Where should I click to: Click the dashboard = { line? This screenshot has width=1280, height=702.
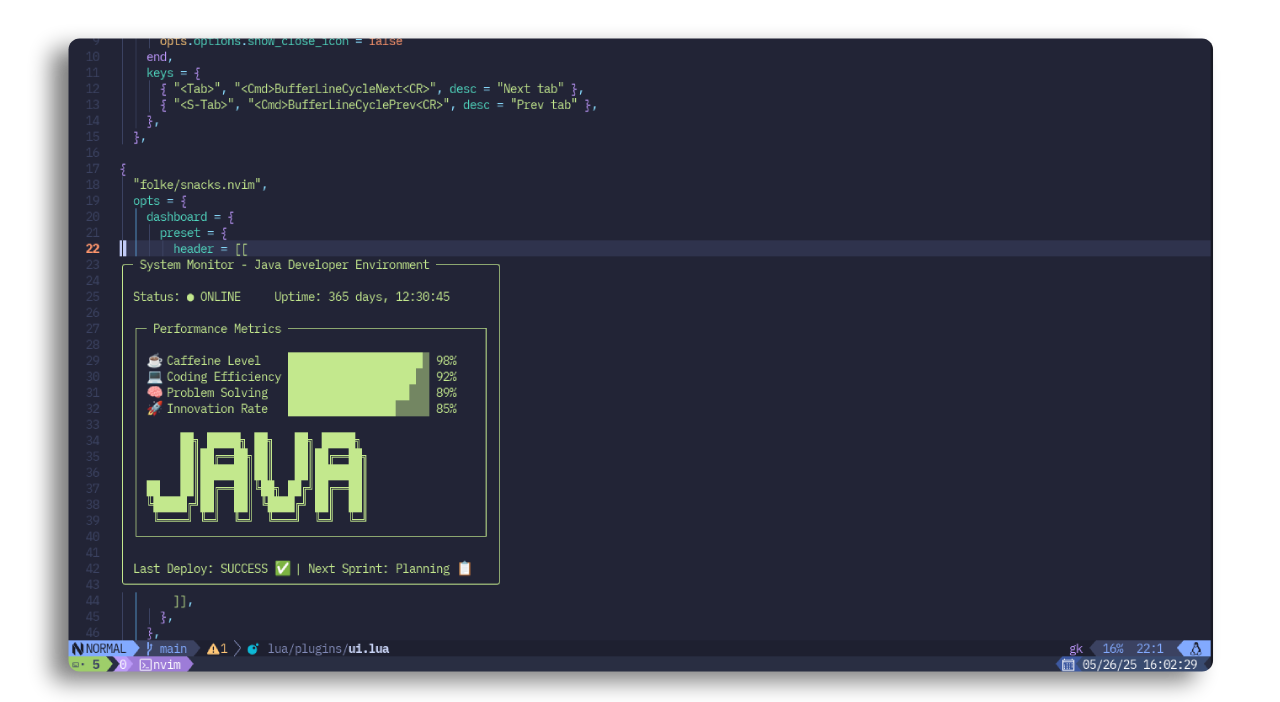click(x=190, y=217)
